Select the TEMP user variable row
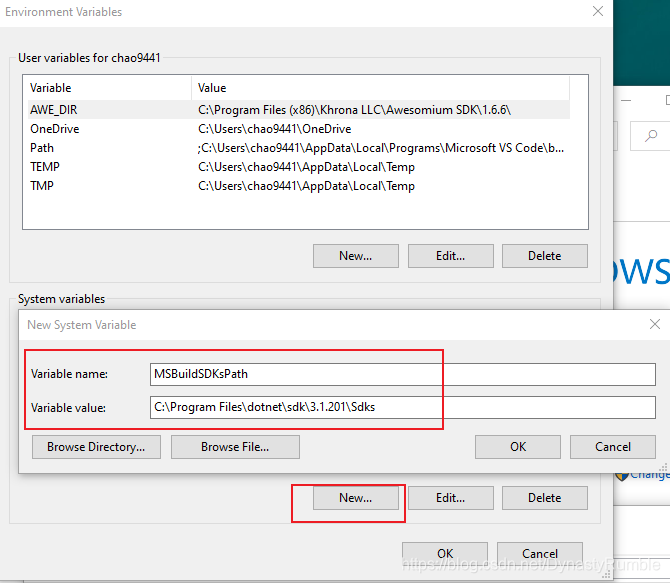This screenshot has height=583, width=670. coord(299,167)
